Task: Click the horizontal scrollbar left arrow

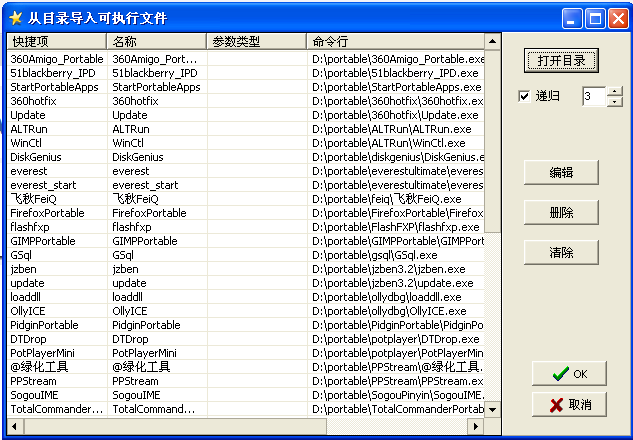Action: 15,426
